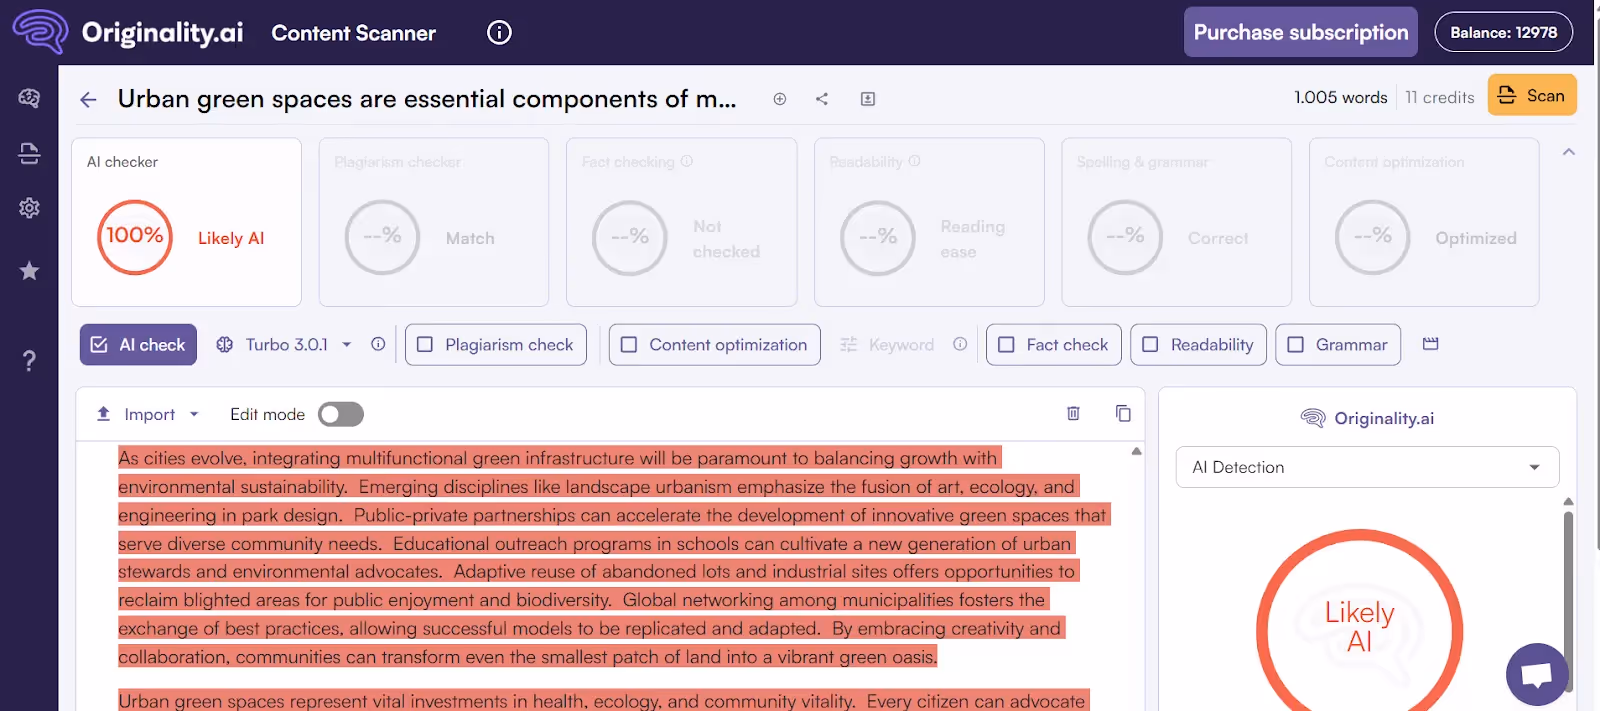
Task: Collapse the results cards with the chevron
Action: click(1569, 152)
